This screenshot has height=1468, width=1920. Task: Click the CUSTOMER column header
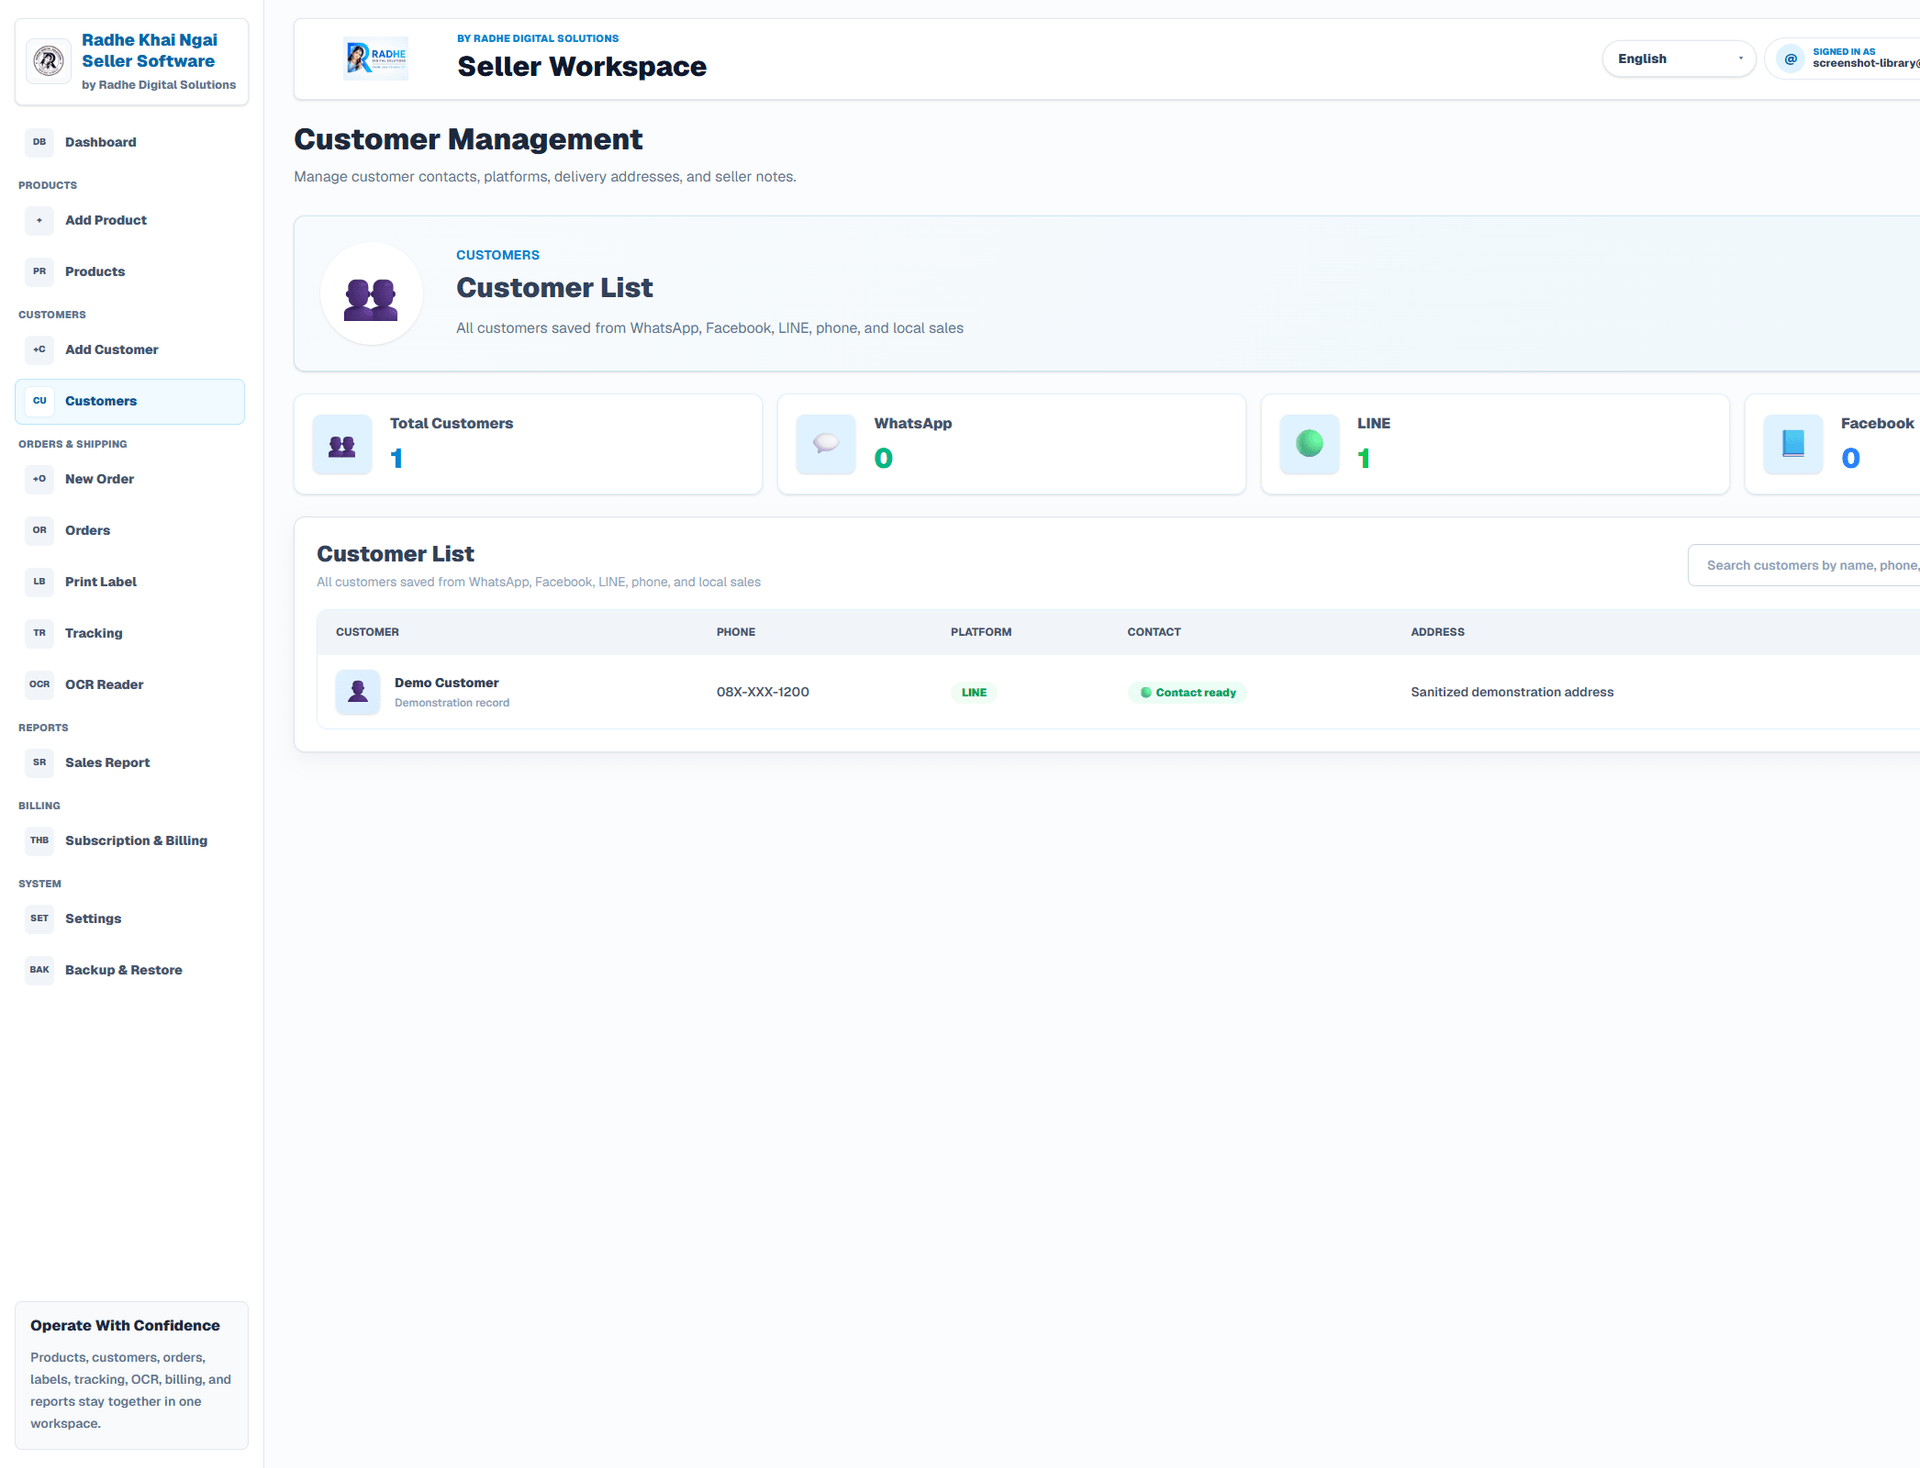click(x=367, y=632)
